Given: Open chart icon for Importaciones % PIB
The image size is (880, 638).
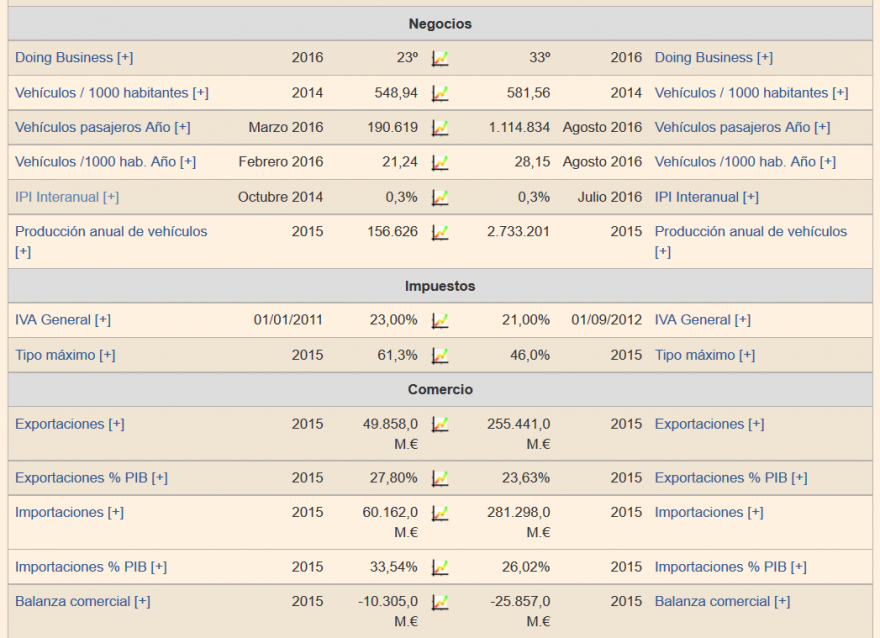Looking at the screenshot, I should pyautogui.click(x=440, y=567).
